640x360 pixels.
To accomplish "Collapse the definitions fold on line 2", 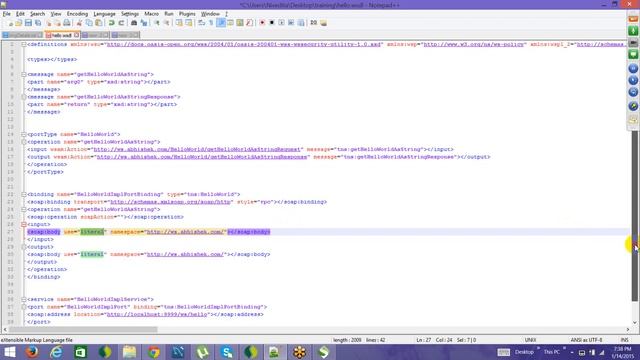I will [x=24, y=44].
